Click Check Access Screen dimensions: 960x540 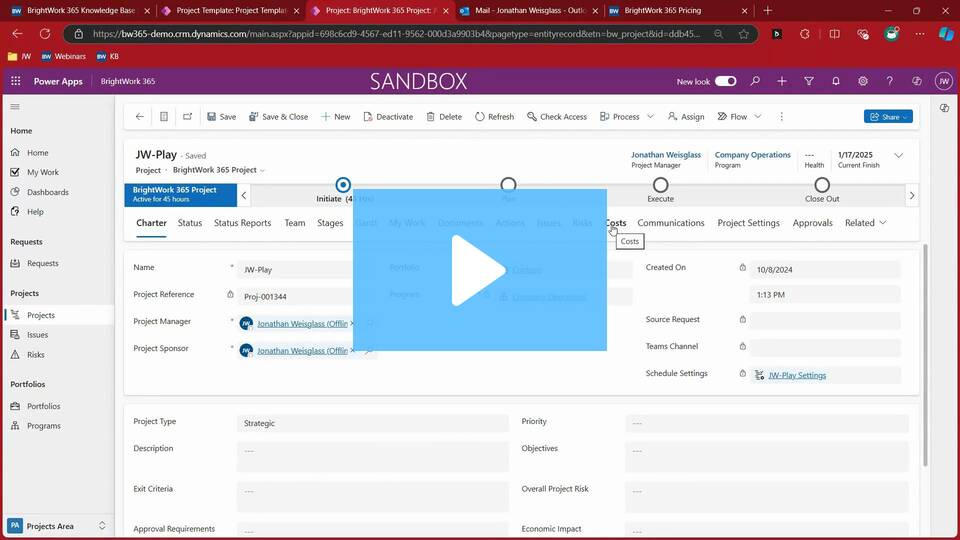(x=557, y=116)
